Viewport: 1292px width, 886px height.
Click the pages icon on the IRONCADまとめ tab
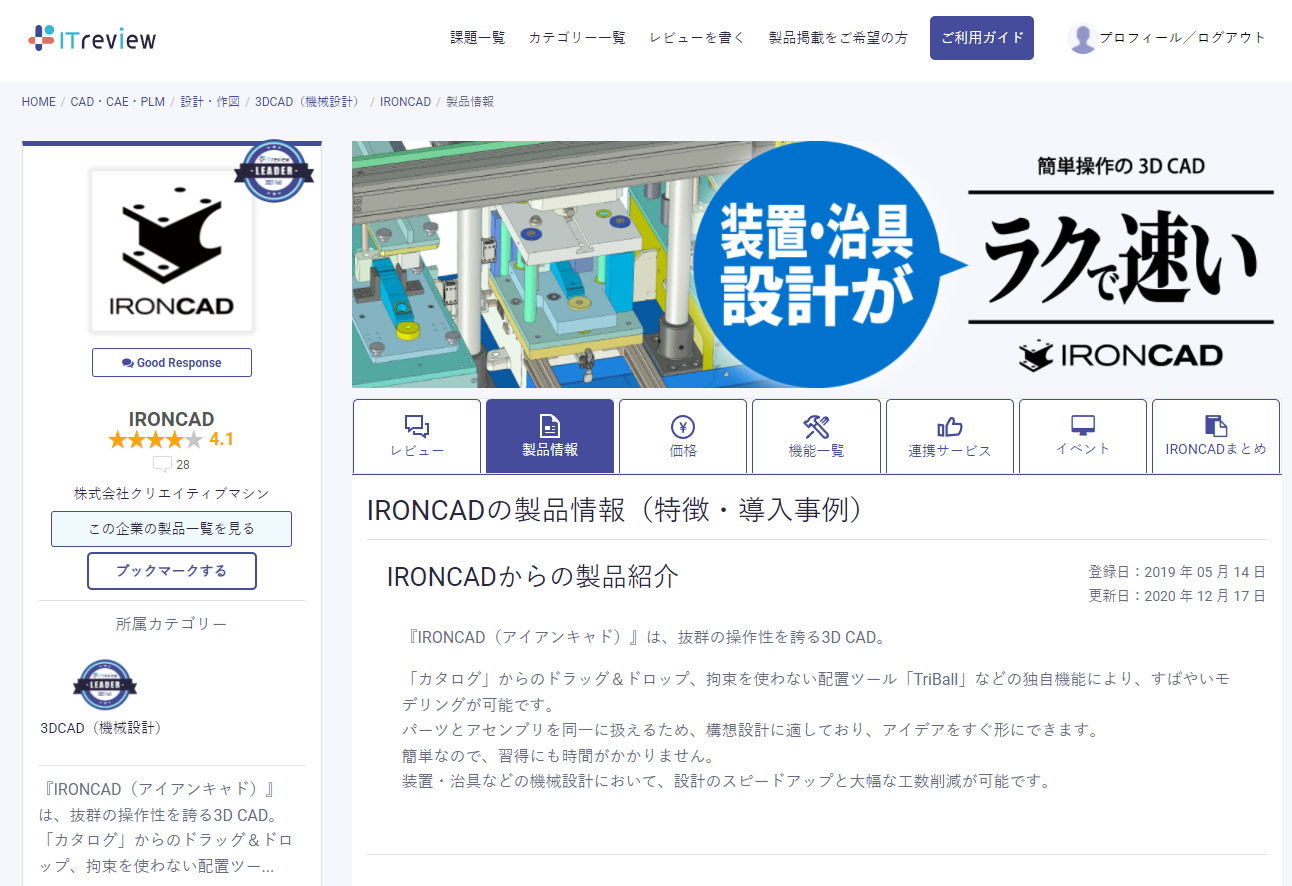(1216, 425)
